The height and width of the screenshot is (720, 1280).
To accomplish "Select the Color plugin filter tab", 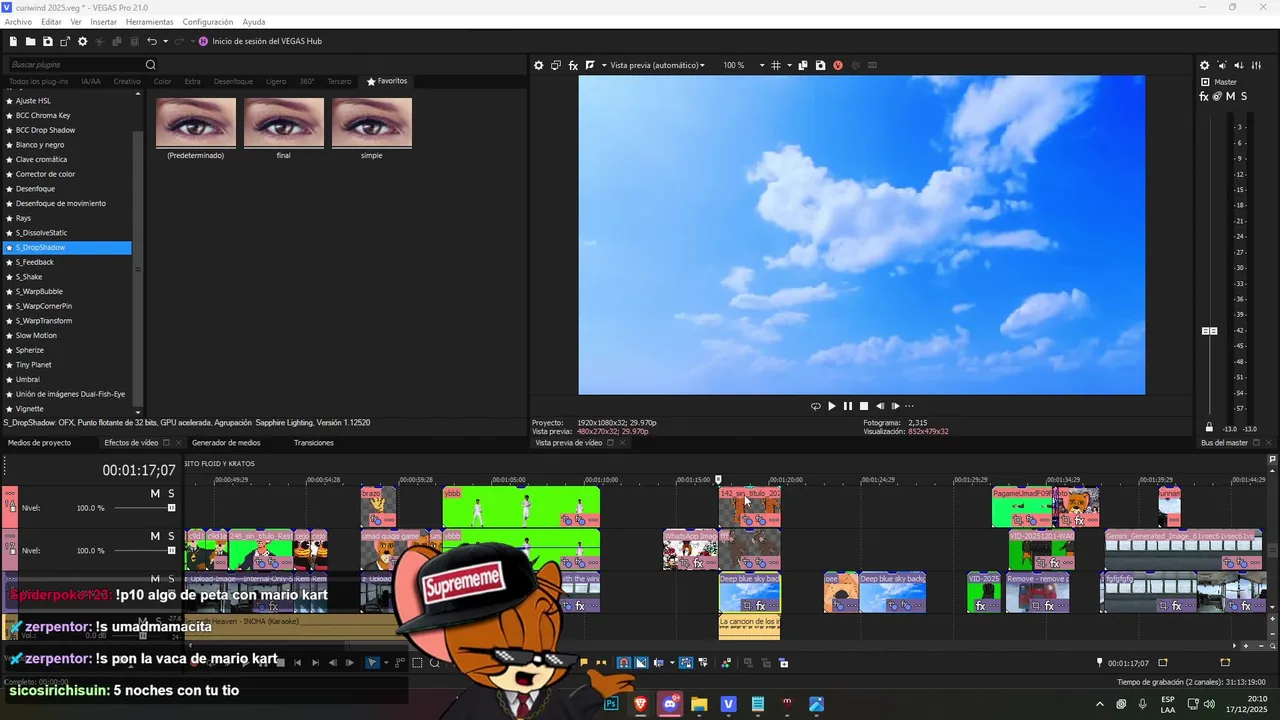I will click(162, 81).
